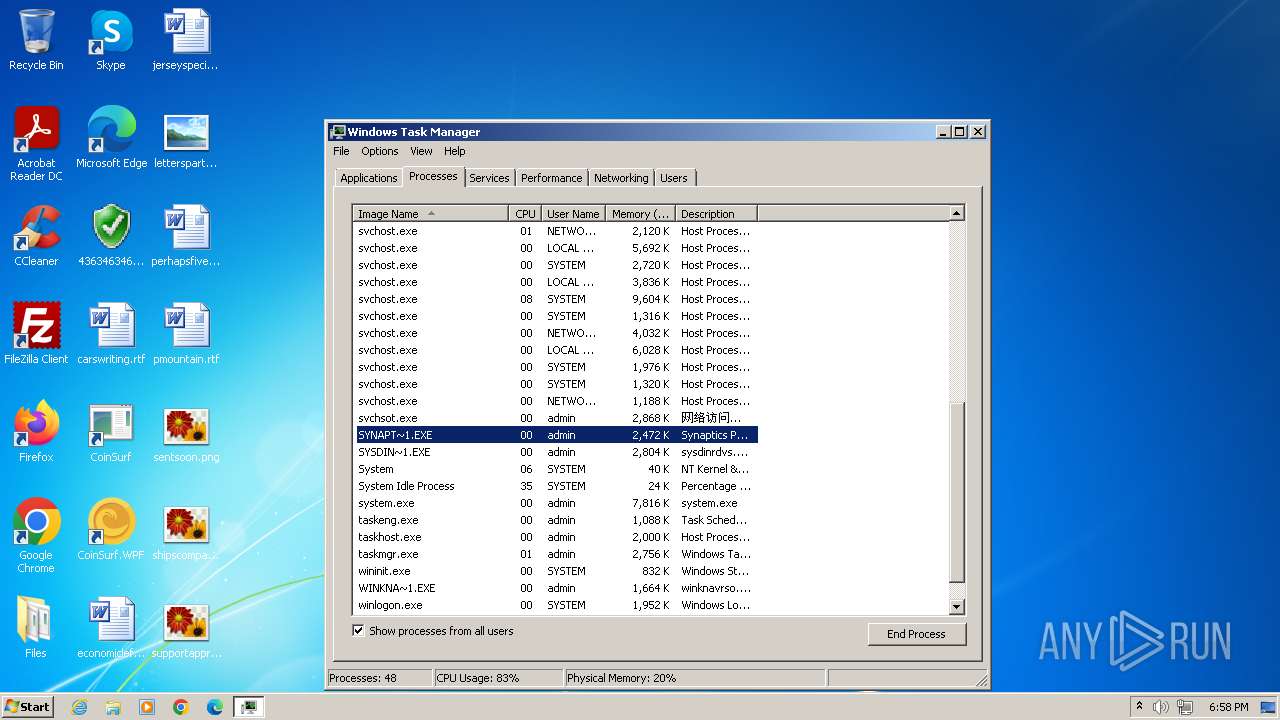
Task: Sort by Description column header
Action: (x=717, y=213)
